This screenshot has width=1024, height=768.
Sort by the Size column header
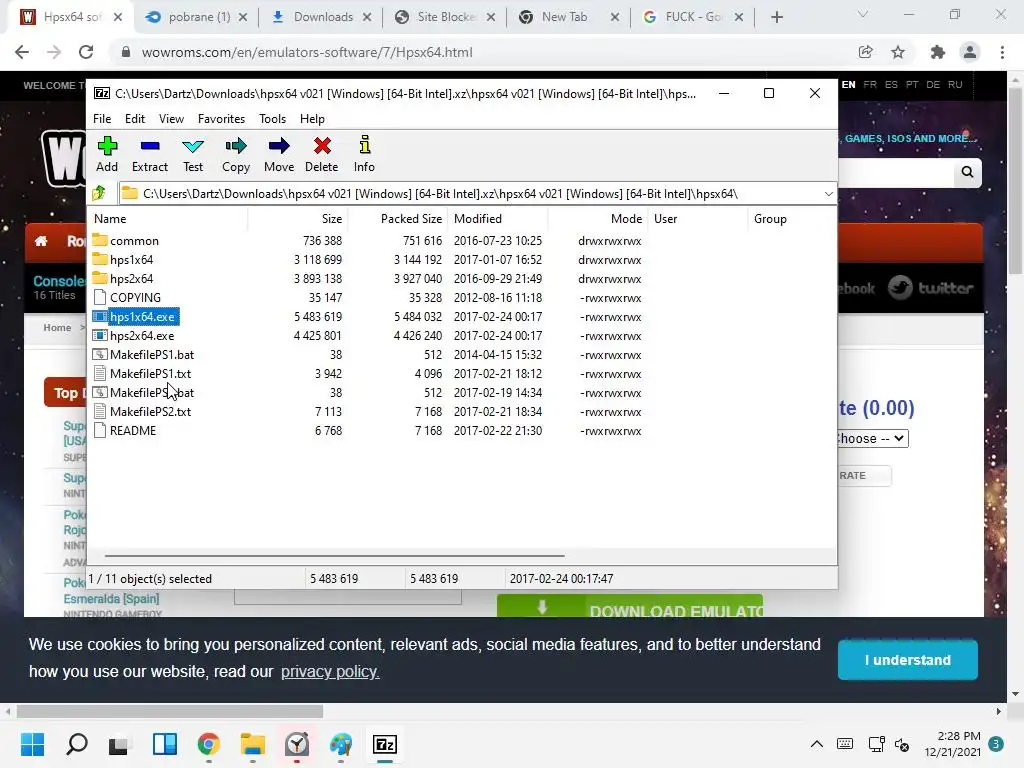pos(298,219)
